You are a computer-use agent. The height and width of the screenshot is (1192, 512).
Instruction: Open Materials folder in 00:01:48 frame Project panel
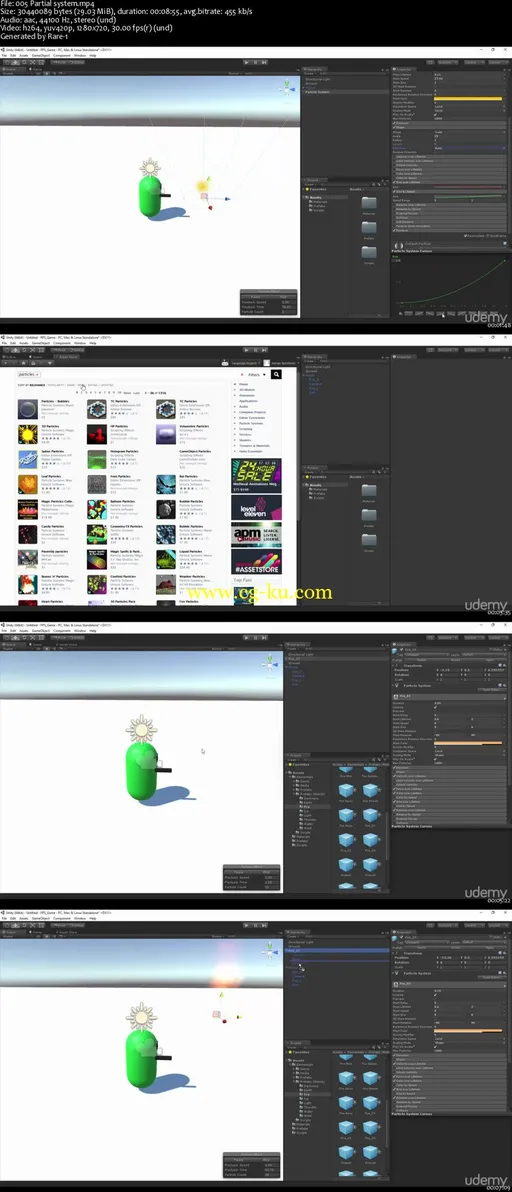click(x=368, y=205)
